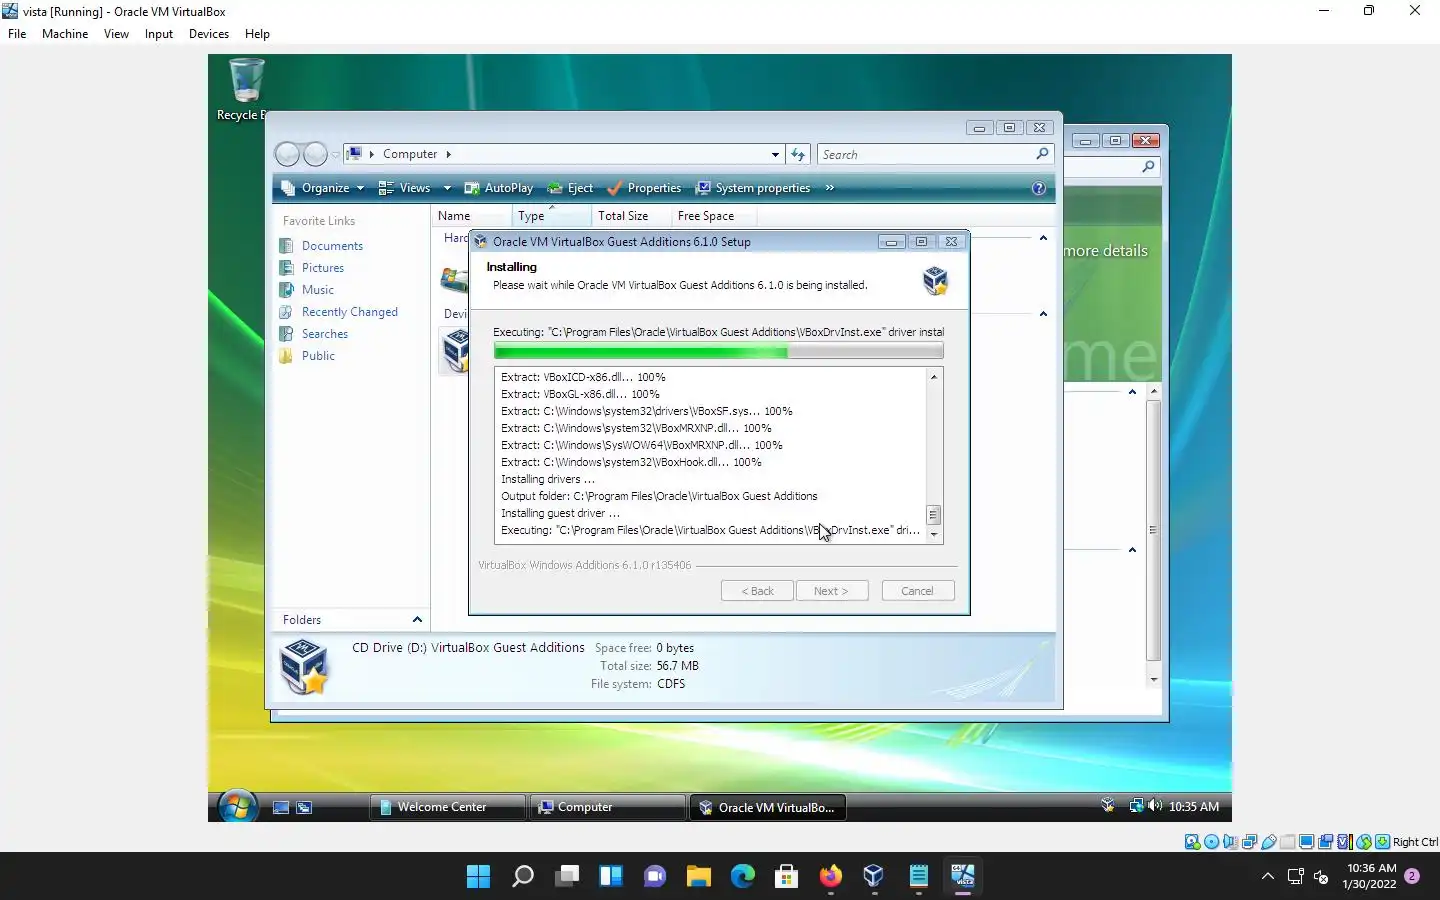This screenshot has height=900, width=1440.
Task: Open the Devices menu
Action: pos(209,34)
